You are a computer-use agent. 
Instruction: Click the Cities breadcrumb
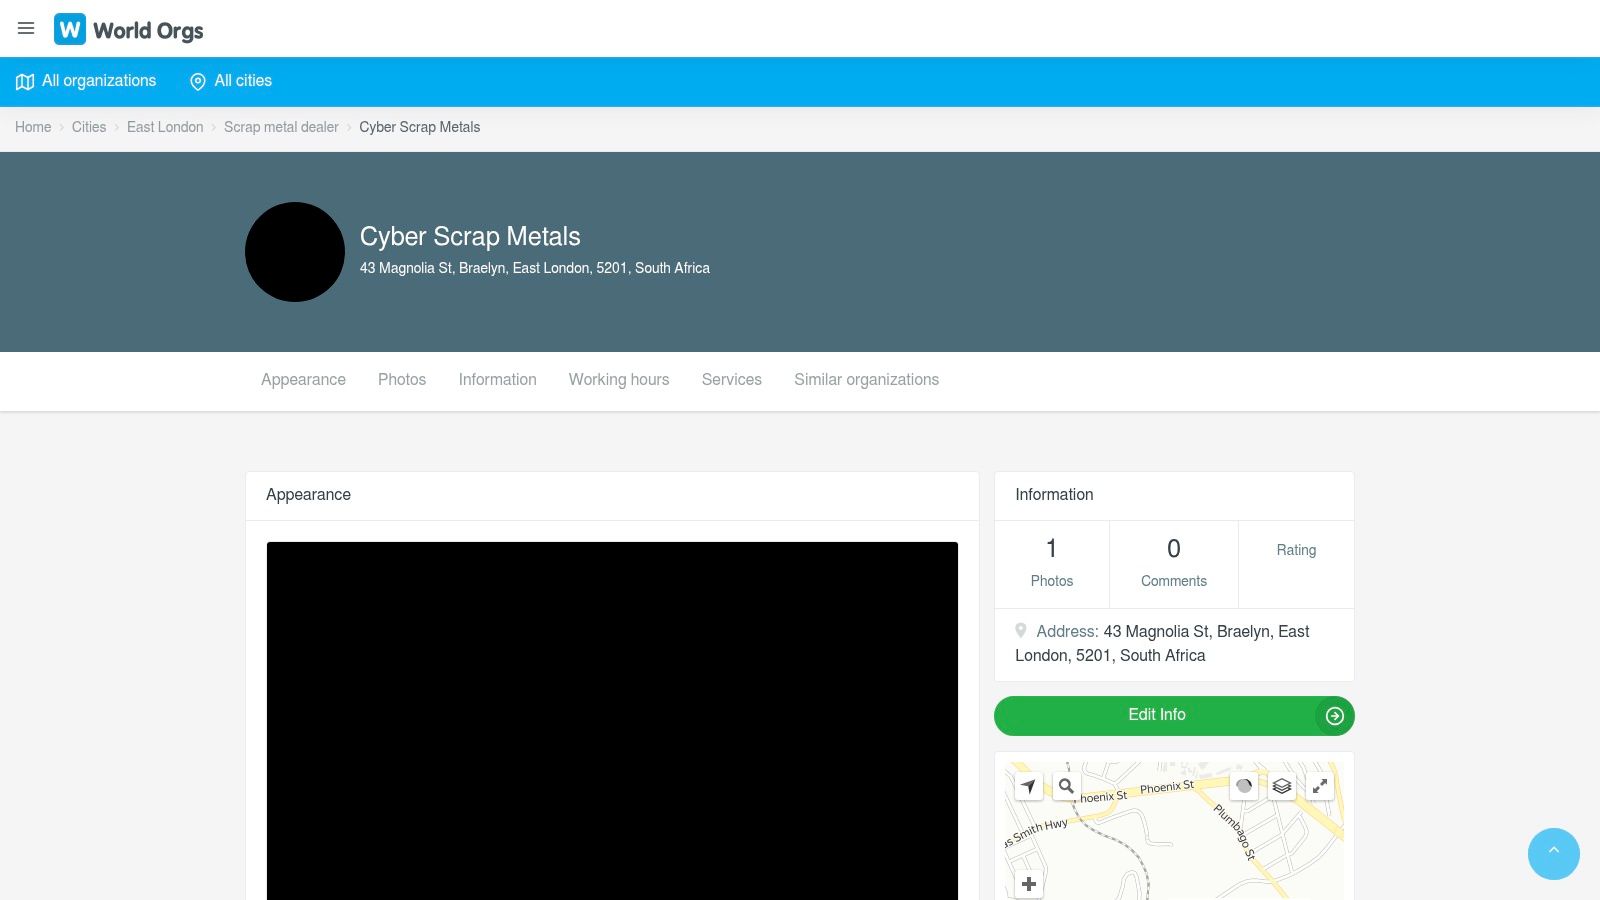(x=89, y=127)
